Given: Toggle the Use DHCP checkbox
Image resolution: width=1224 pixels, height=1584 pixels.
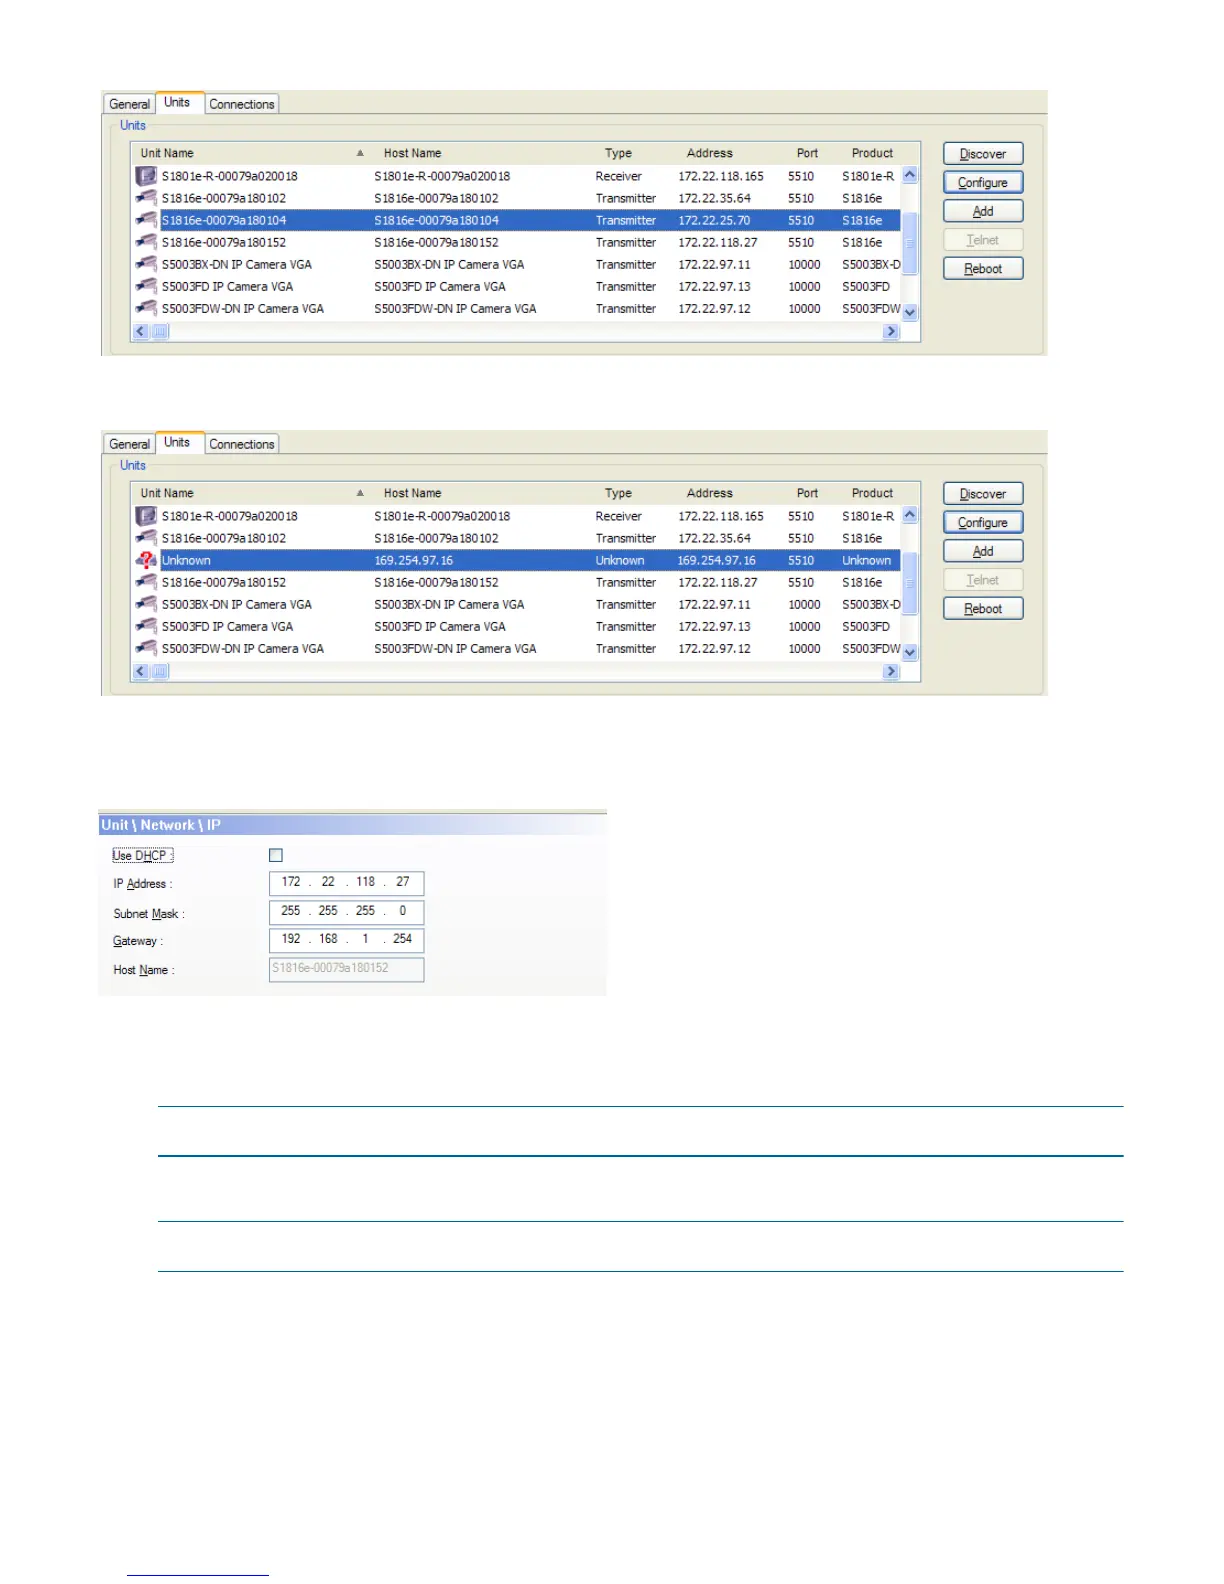Looking at the screenshot, I should (x=276, y=855).
